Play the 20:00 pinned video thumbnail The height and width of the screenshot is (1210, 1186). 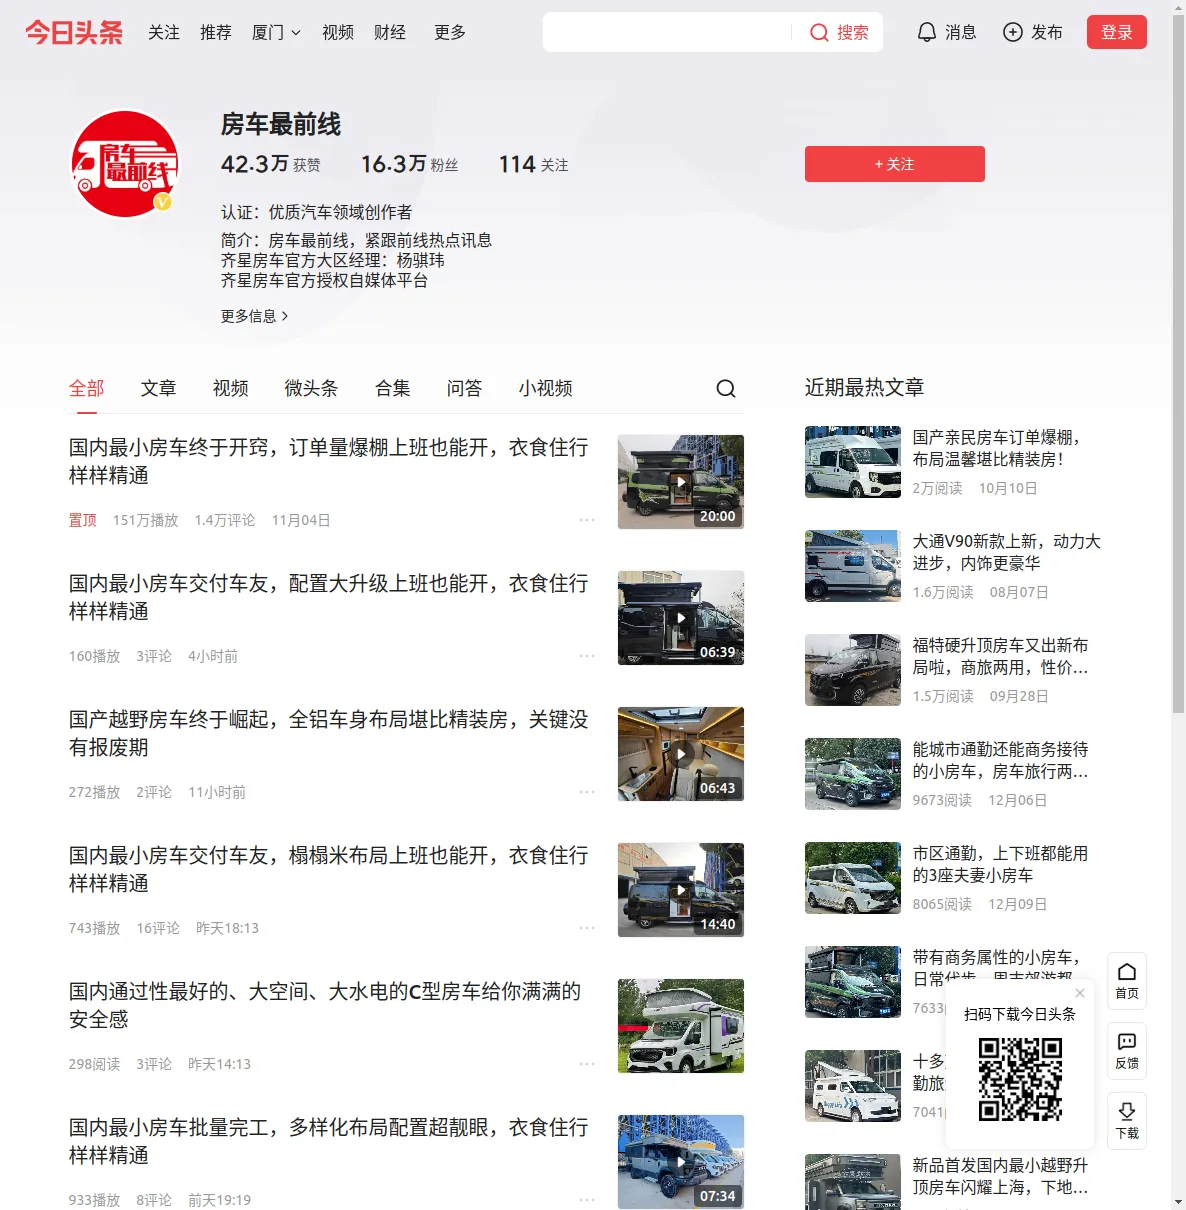681,482
